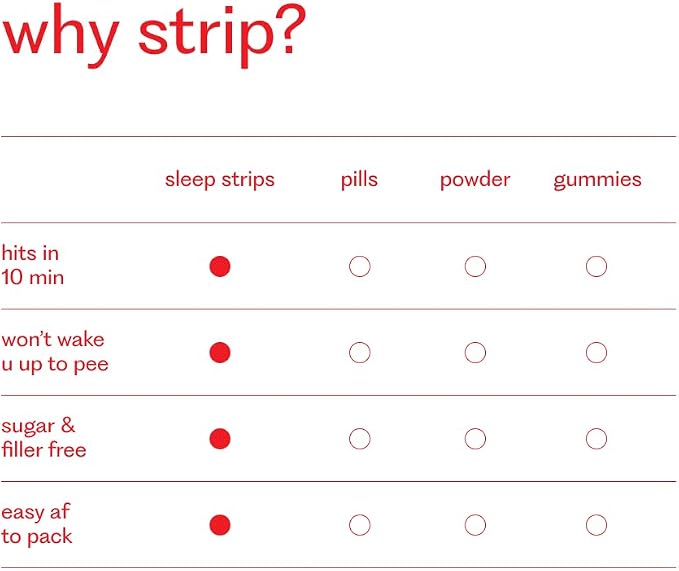This screenshot has width=679, height=571.
Task: Choose gummies circle in sugar & filler free row
Action: [x=596, y=439]
